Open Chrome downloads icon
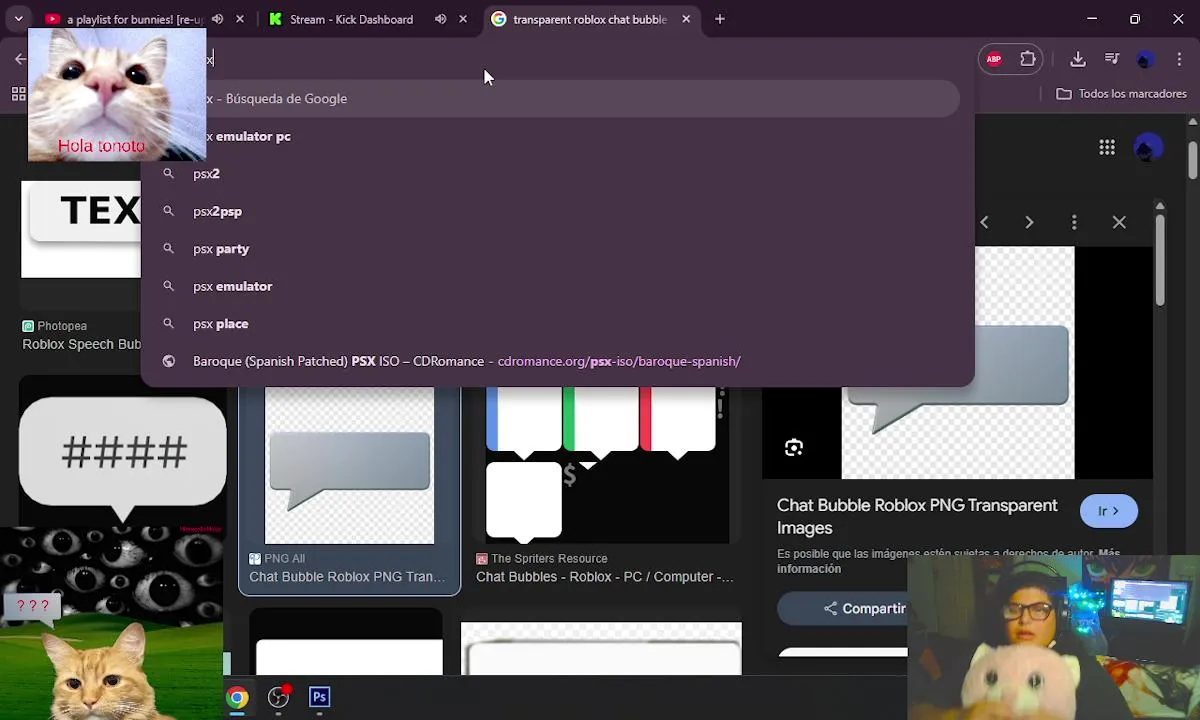This screenshot has height=720, width=1200. (1078, 59)
